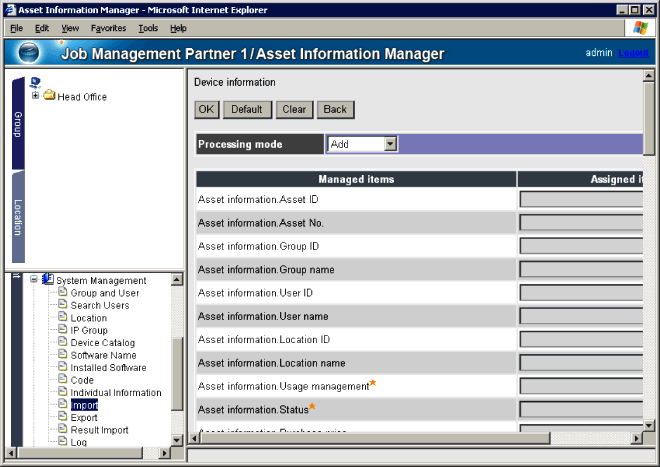The image size is (660, 467).
Task: Select Result Import in the tree
Action: 99,430
